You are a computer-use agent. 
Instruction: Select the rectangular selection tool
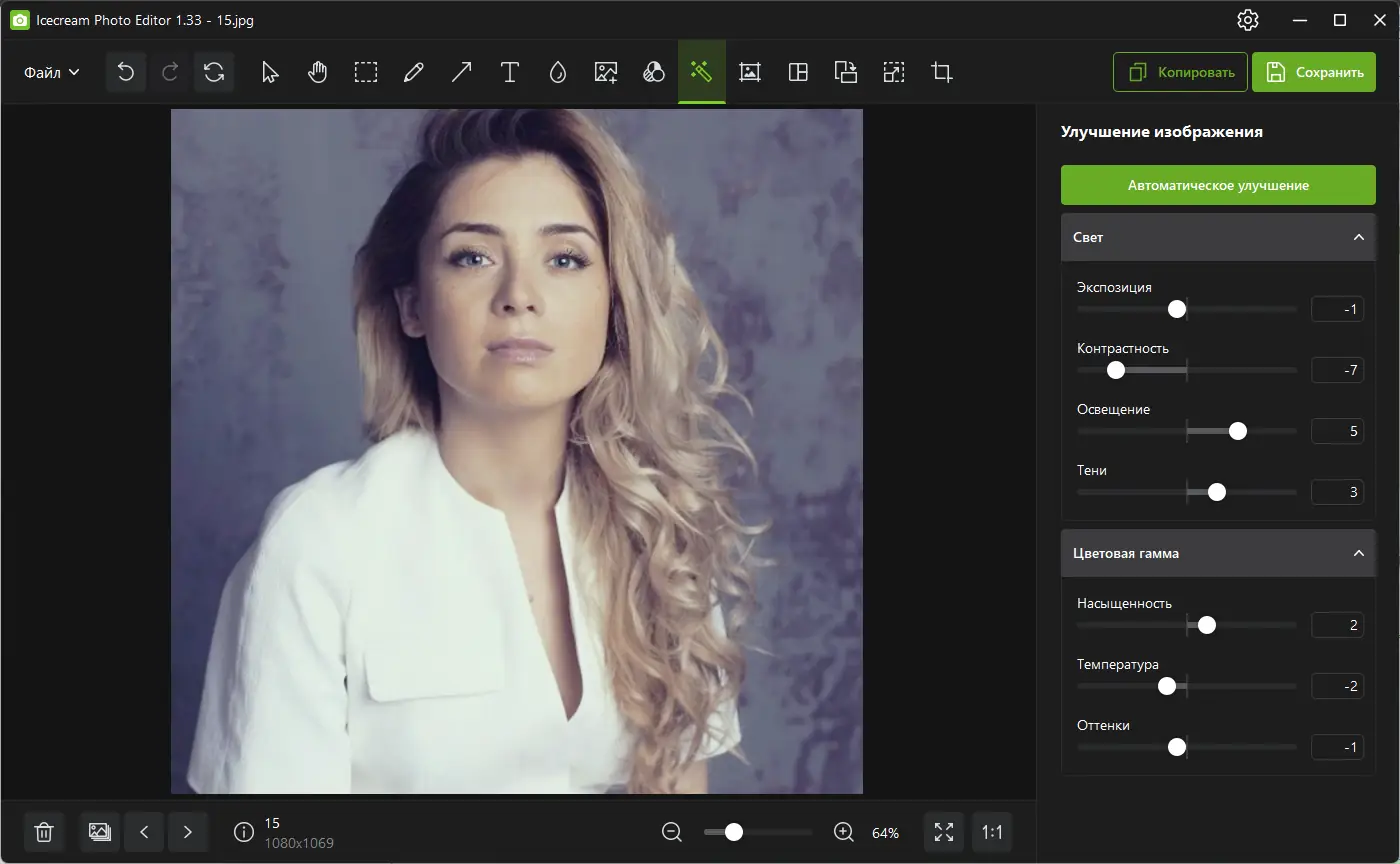[365, 71]
